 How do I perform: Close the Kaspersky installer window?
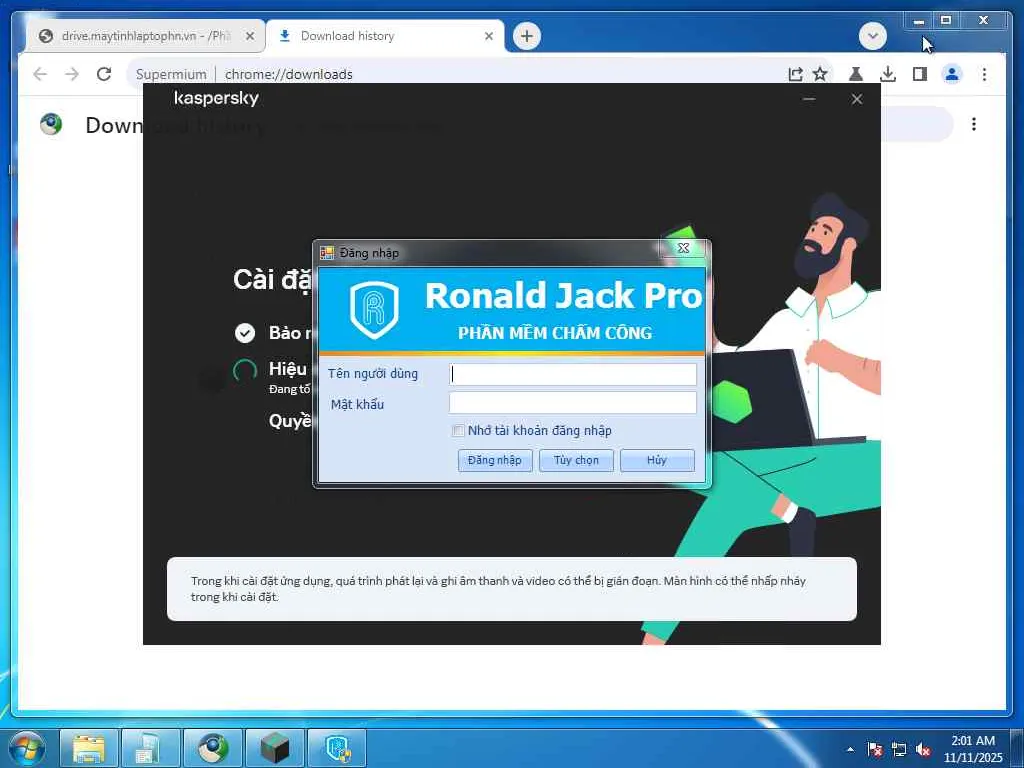[x=857, y=99]
